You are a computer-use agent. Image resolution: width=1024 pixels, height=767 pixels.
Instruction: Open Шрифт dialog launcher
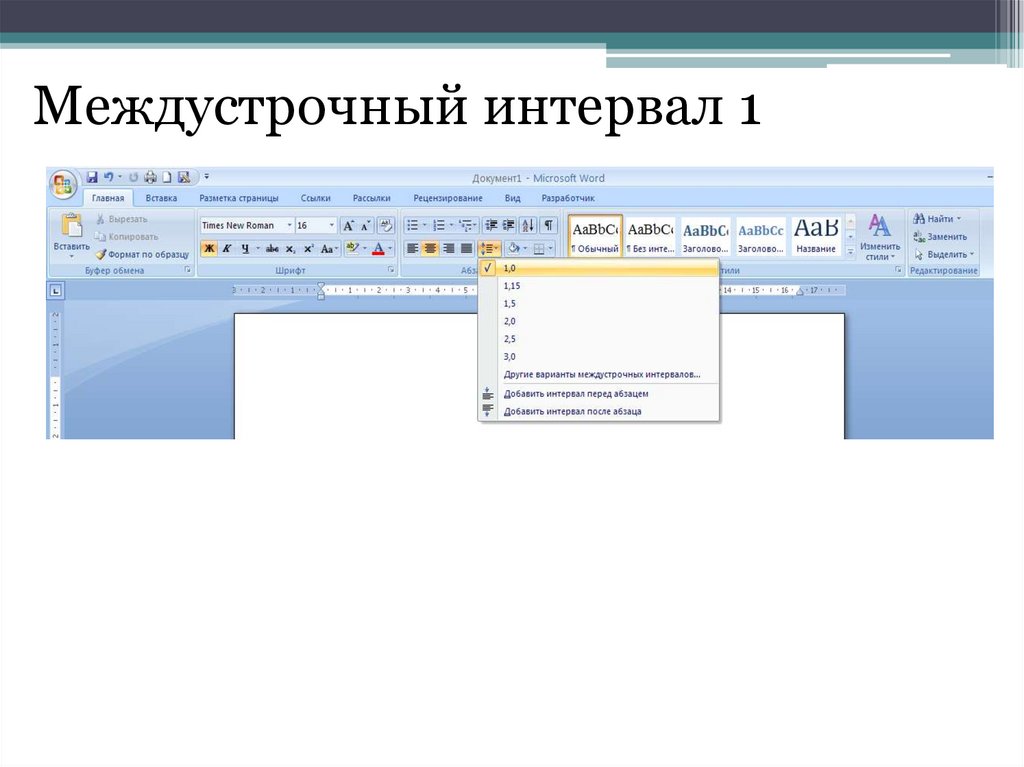click(391, 270)
